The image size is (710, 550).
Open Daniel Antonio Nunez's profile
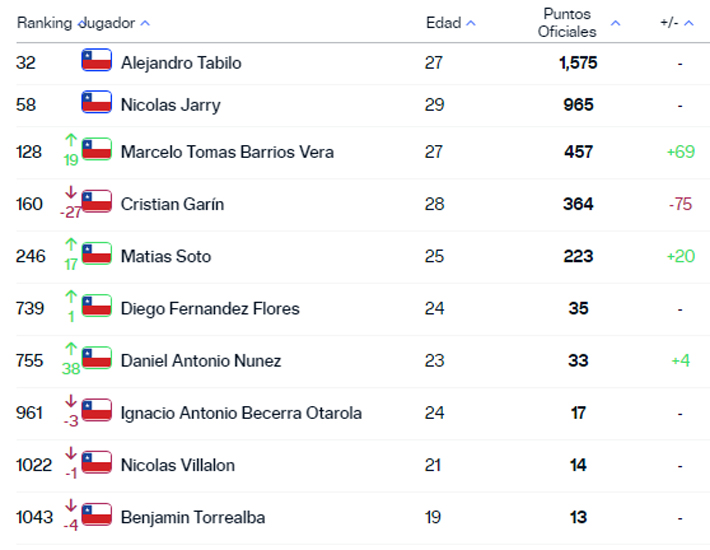point(201,361)
